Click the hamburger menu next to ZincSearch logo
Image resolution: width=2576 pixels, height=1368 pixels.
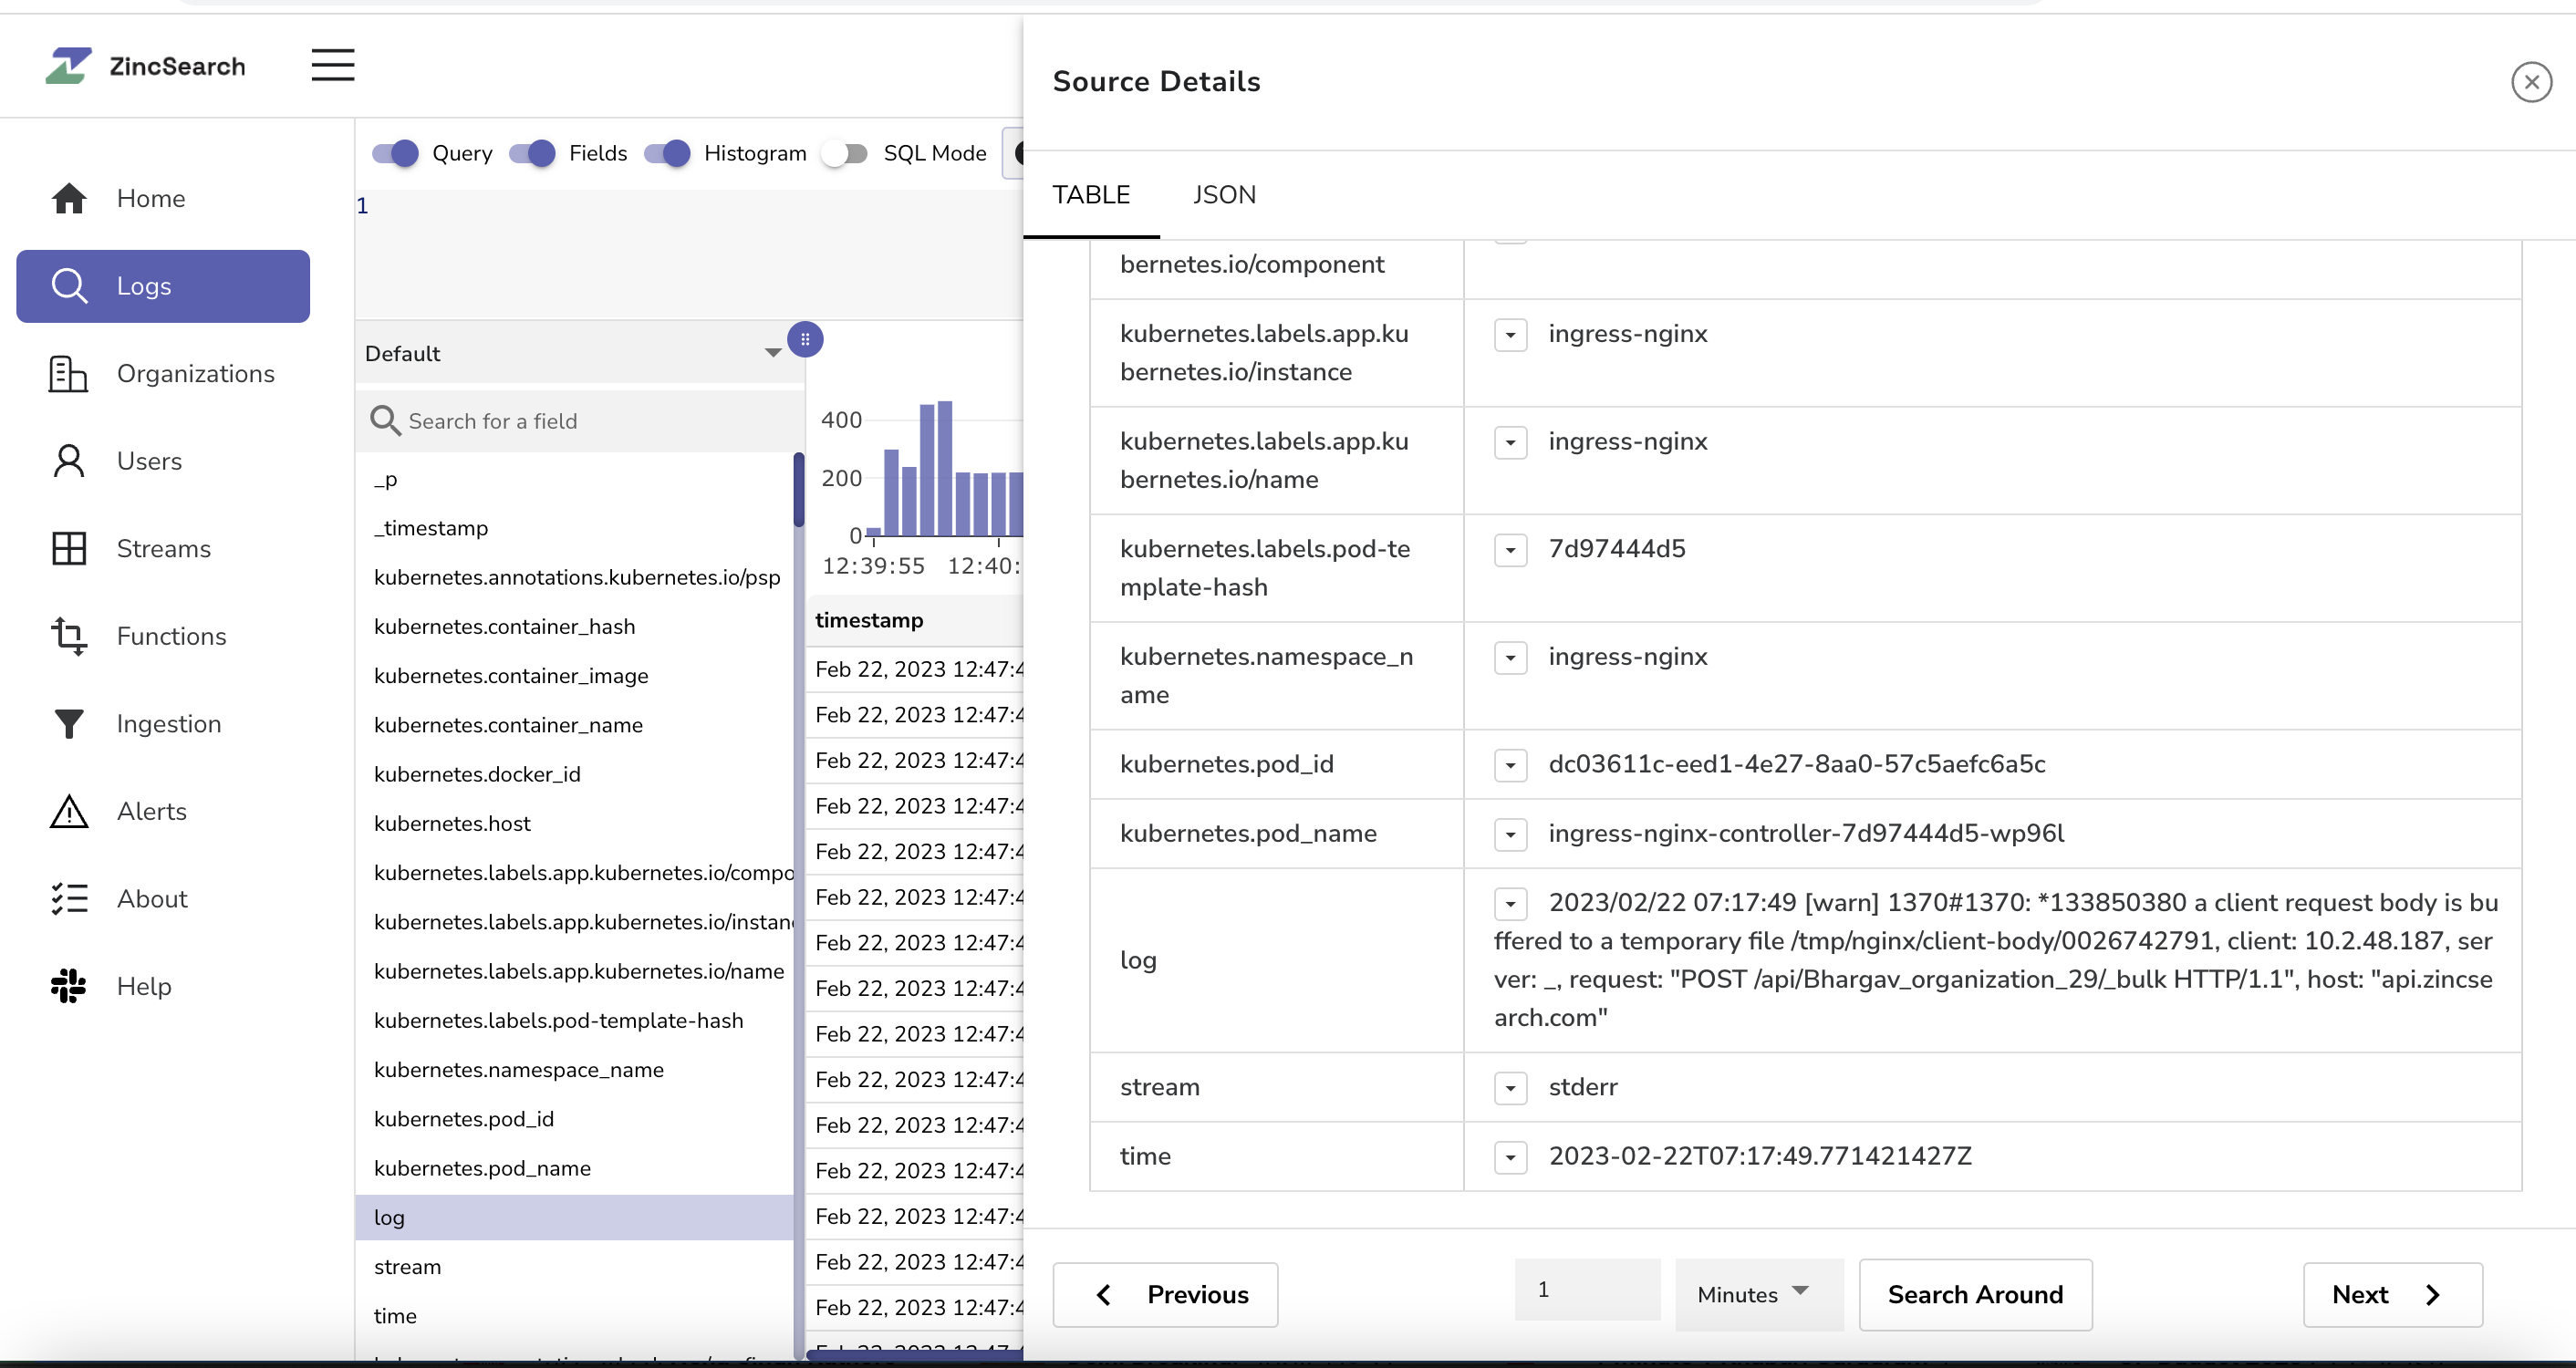[x=332, y=64]
